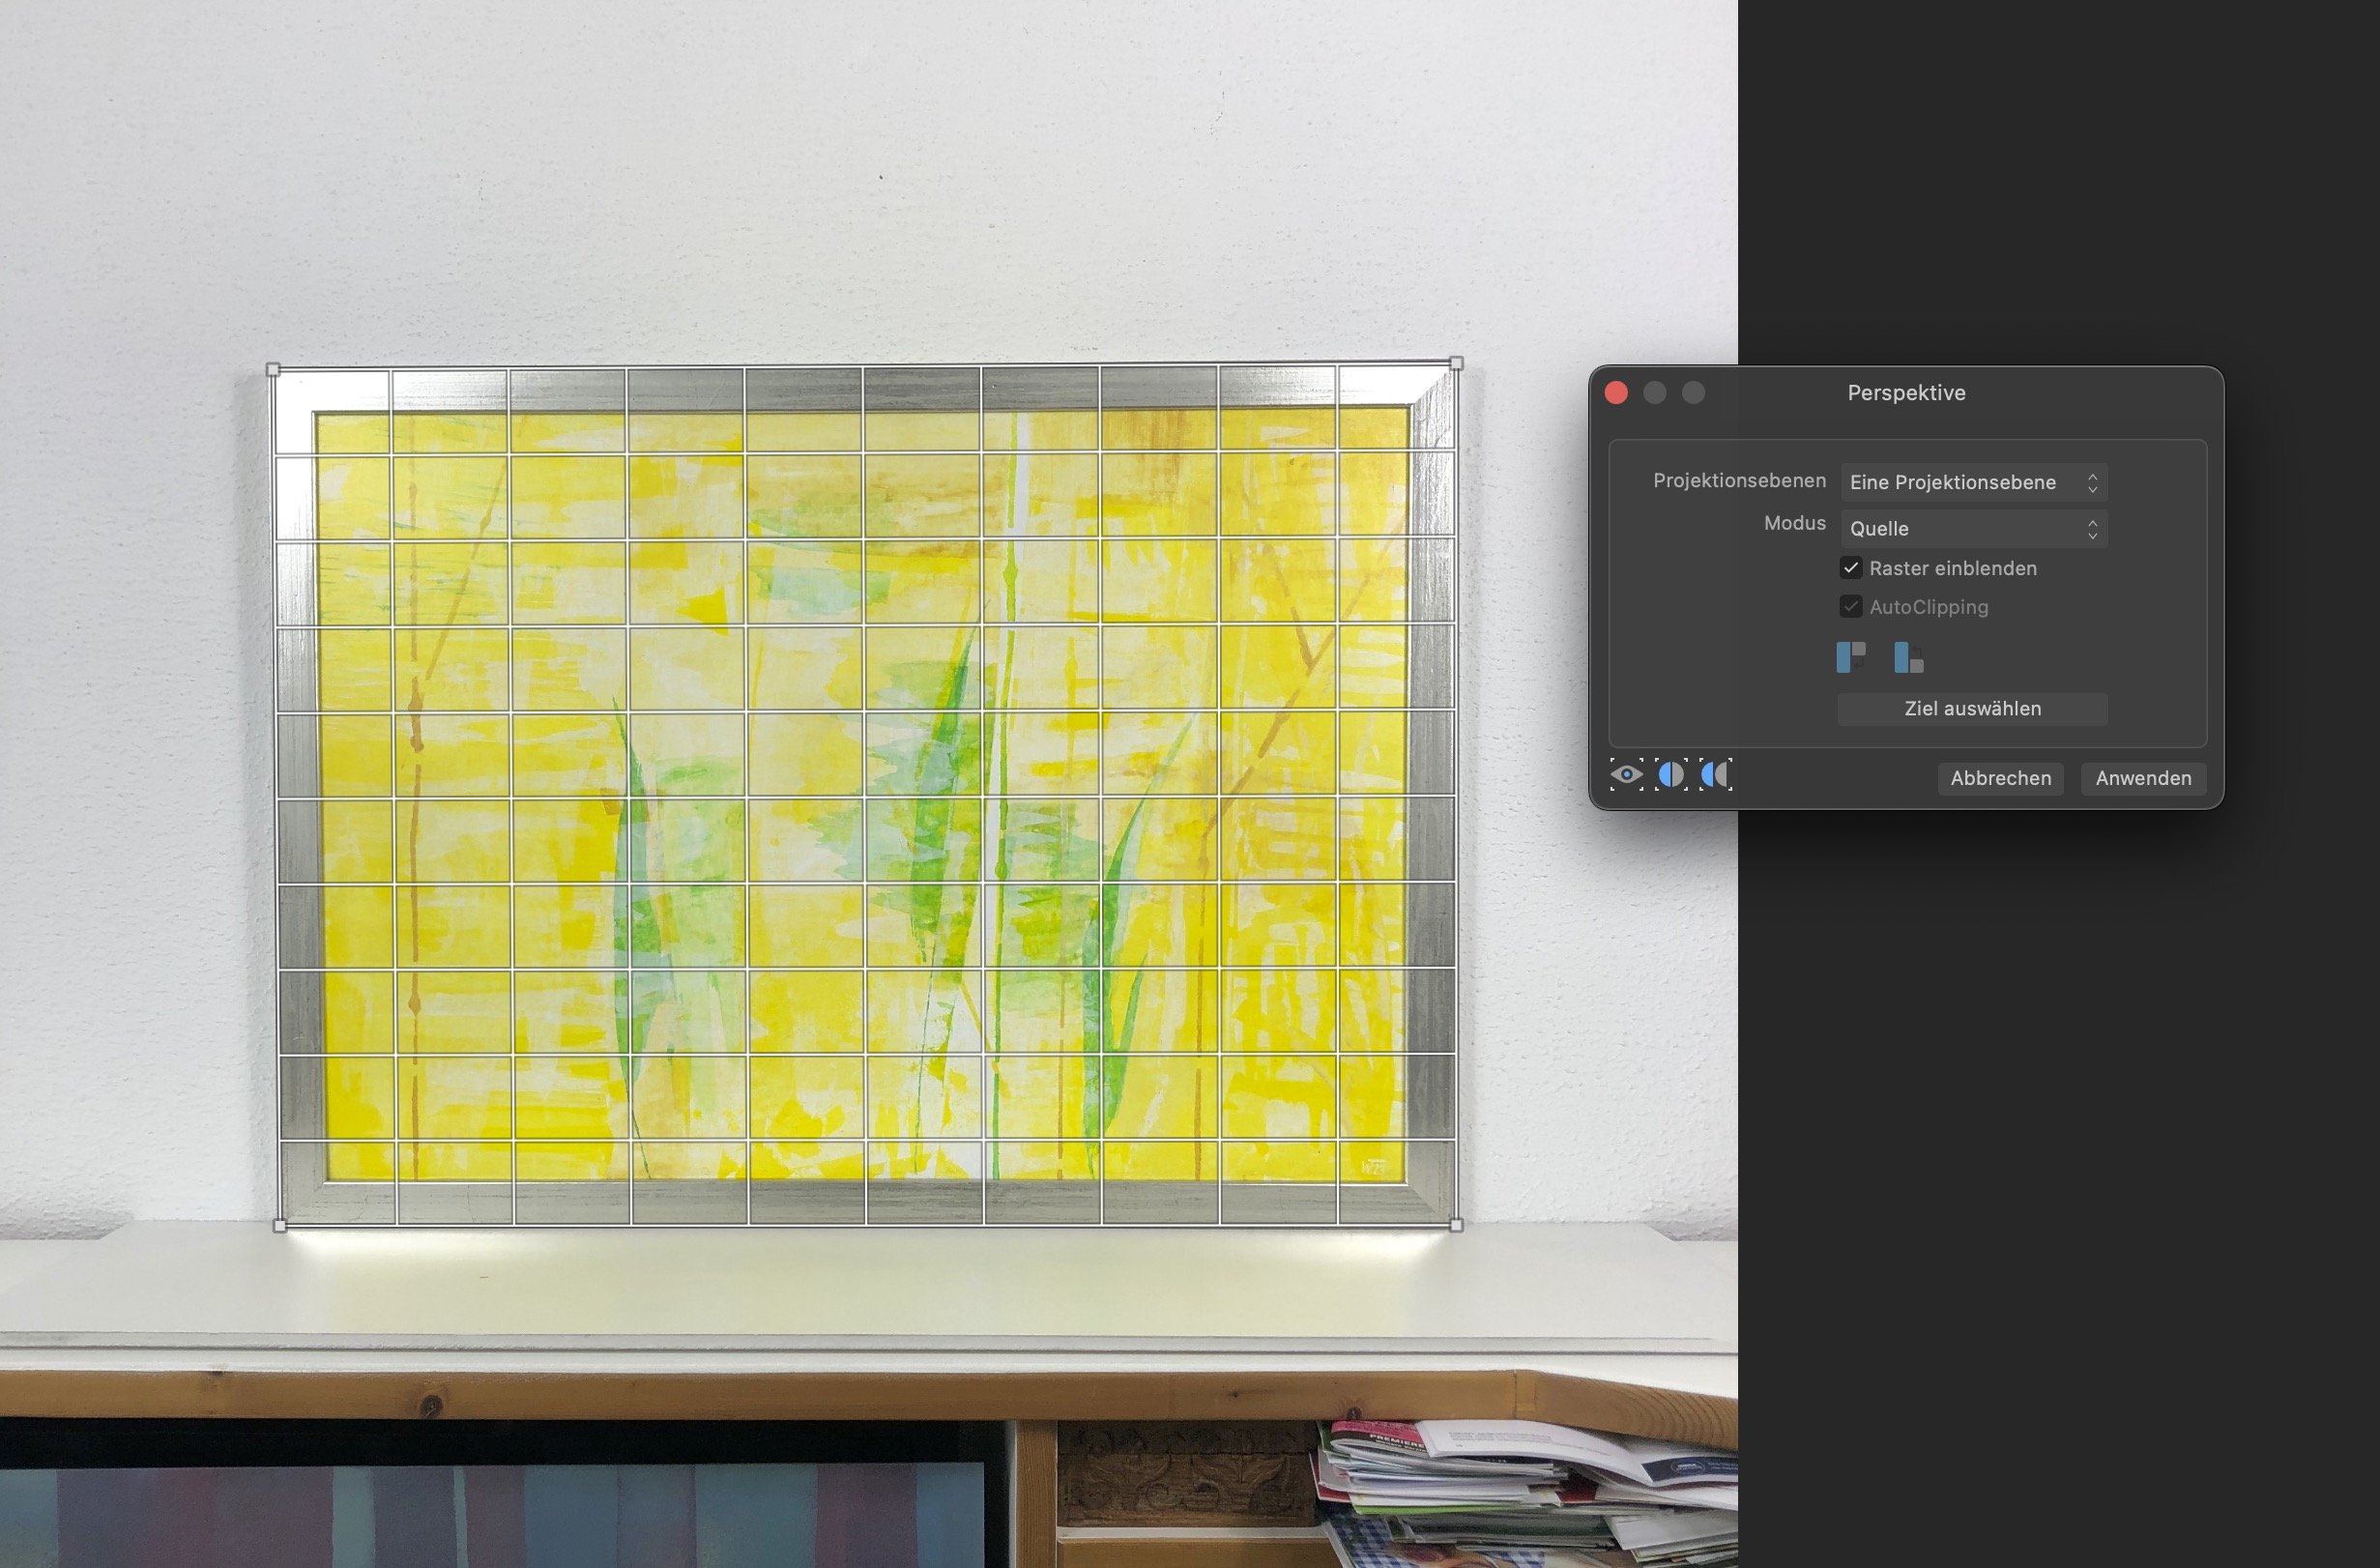Click the right plane alignment icon
The width and height of the screenshot is (2380, 1568).
[1908, 657]
